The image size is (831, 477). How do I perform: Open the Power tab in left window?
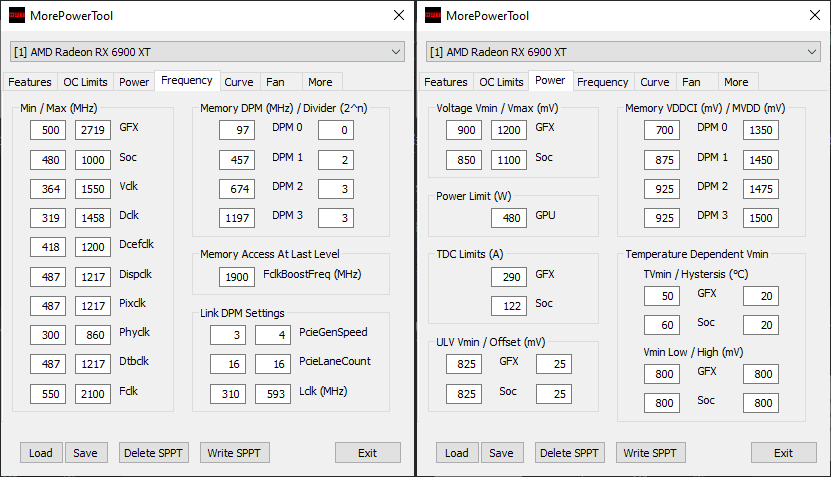134,82
